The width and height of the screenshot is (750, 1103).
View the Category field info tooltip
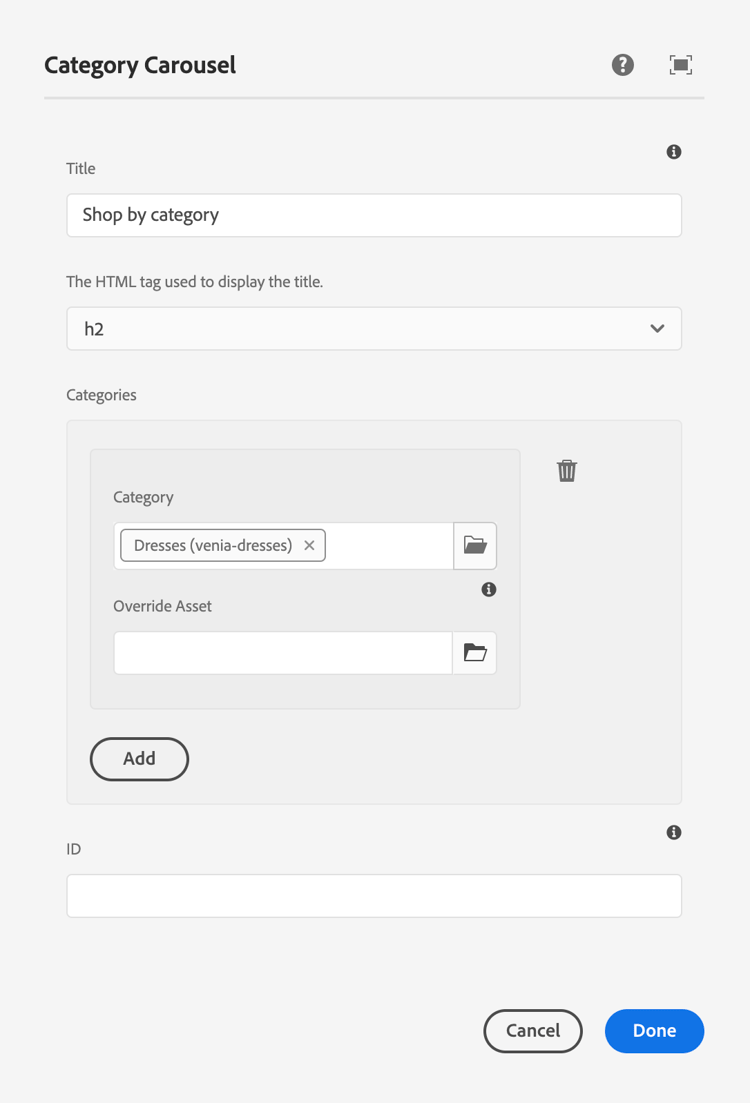point(489,589)
